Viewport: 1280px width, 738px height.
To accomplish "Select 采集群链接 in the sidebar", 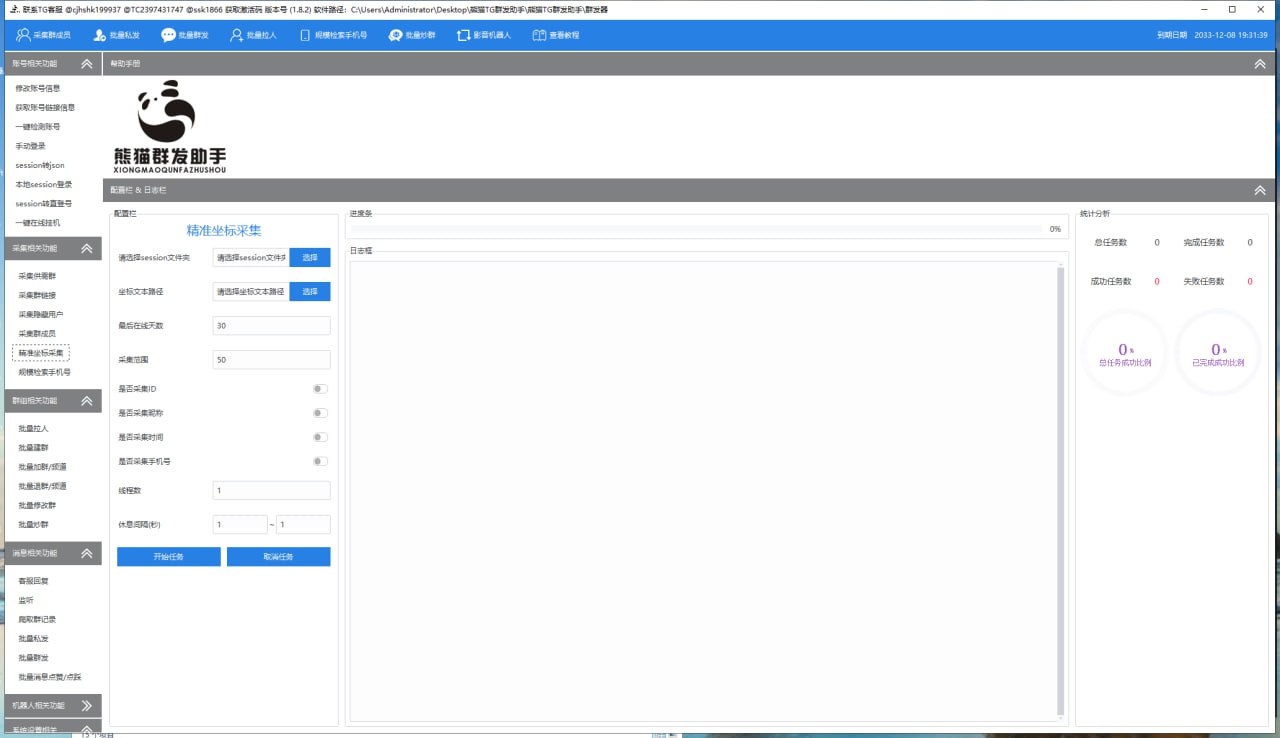I will pyautogui.click(x=37, y=295).
